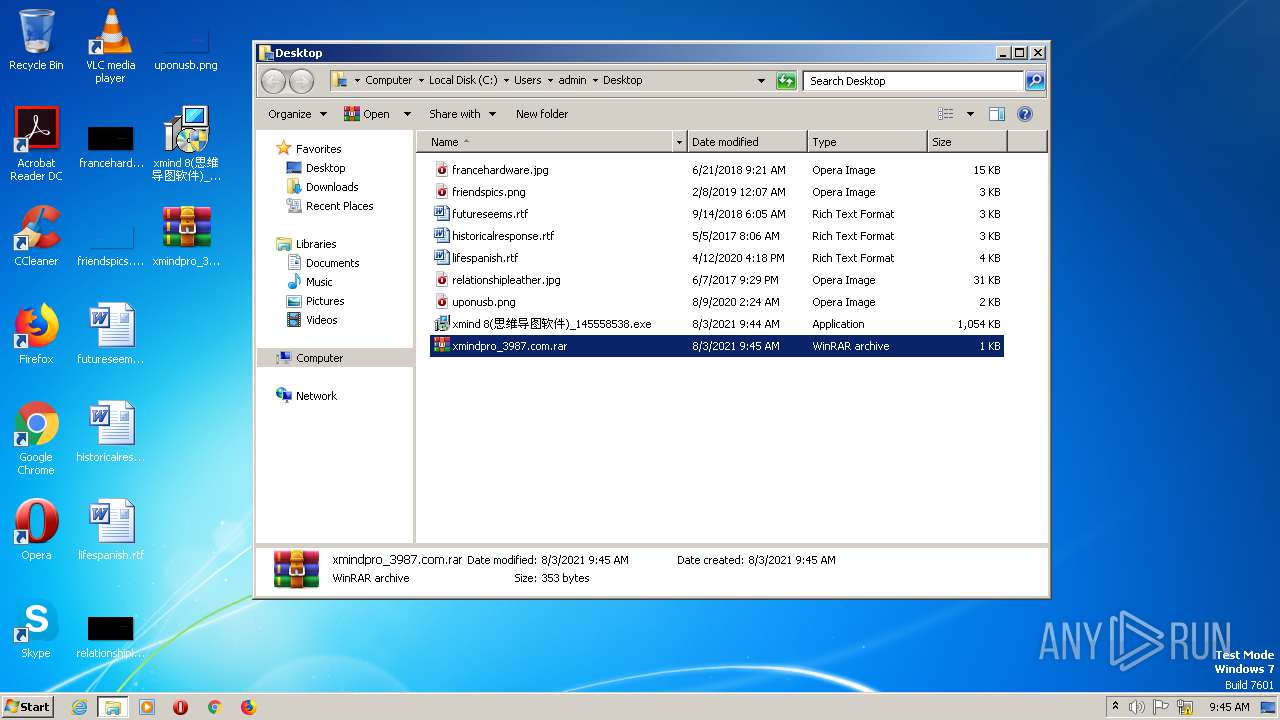Open Google Chrome desktop shortcut
Screen dimensions: 1280x720
(36, 438)
